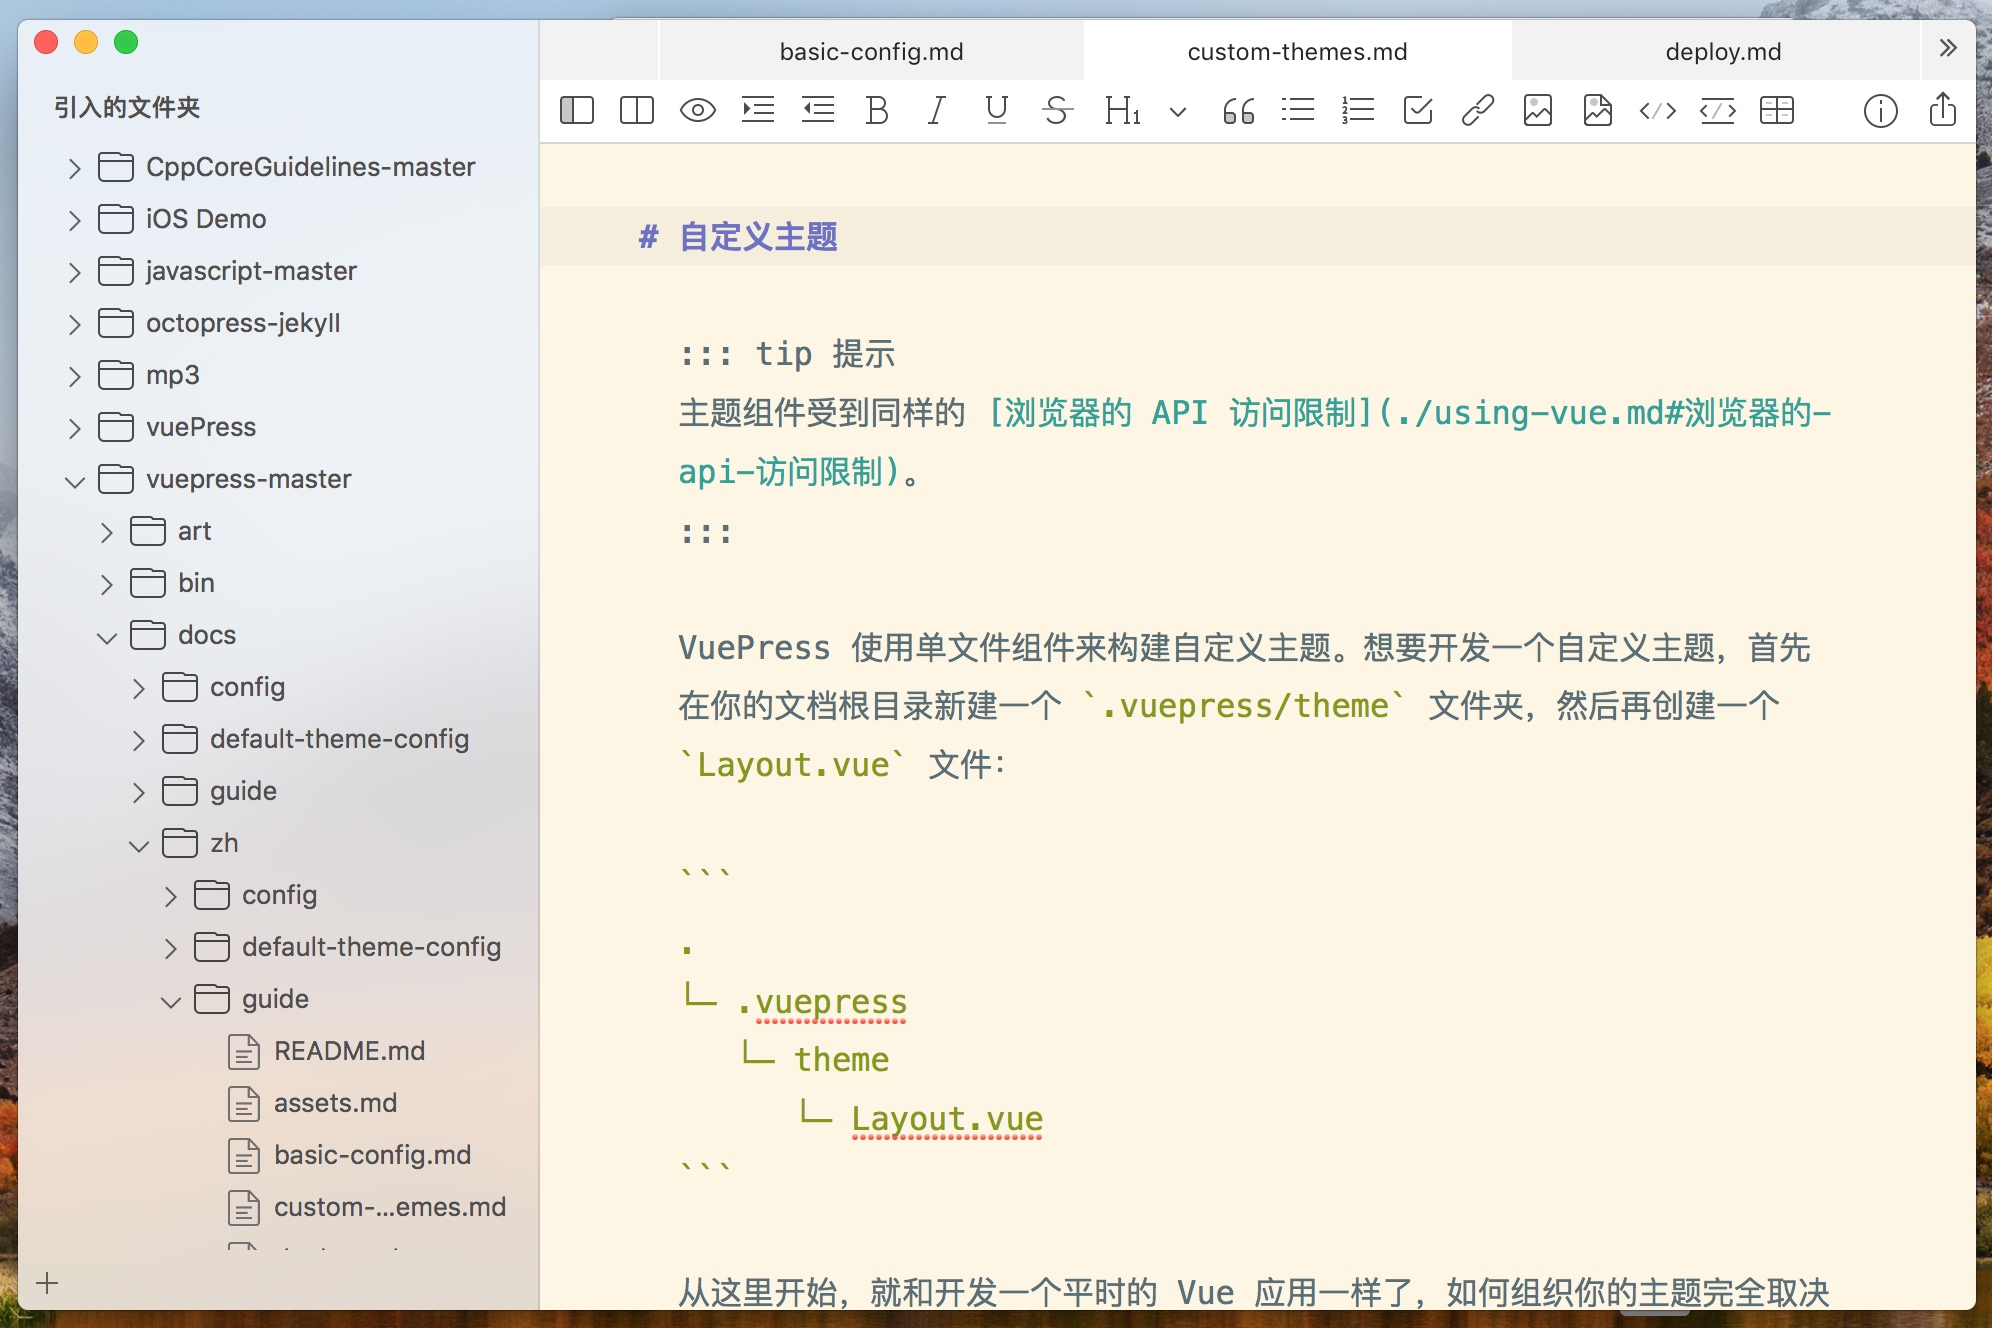Viewport: 1992px width, 1328px height.
Task: Switch to split editor view
Action: coord(637,110)
